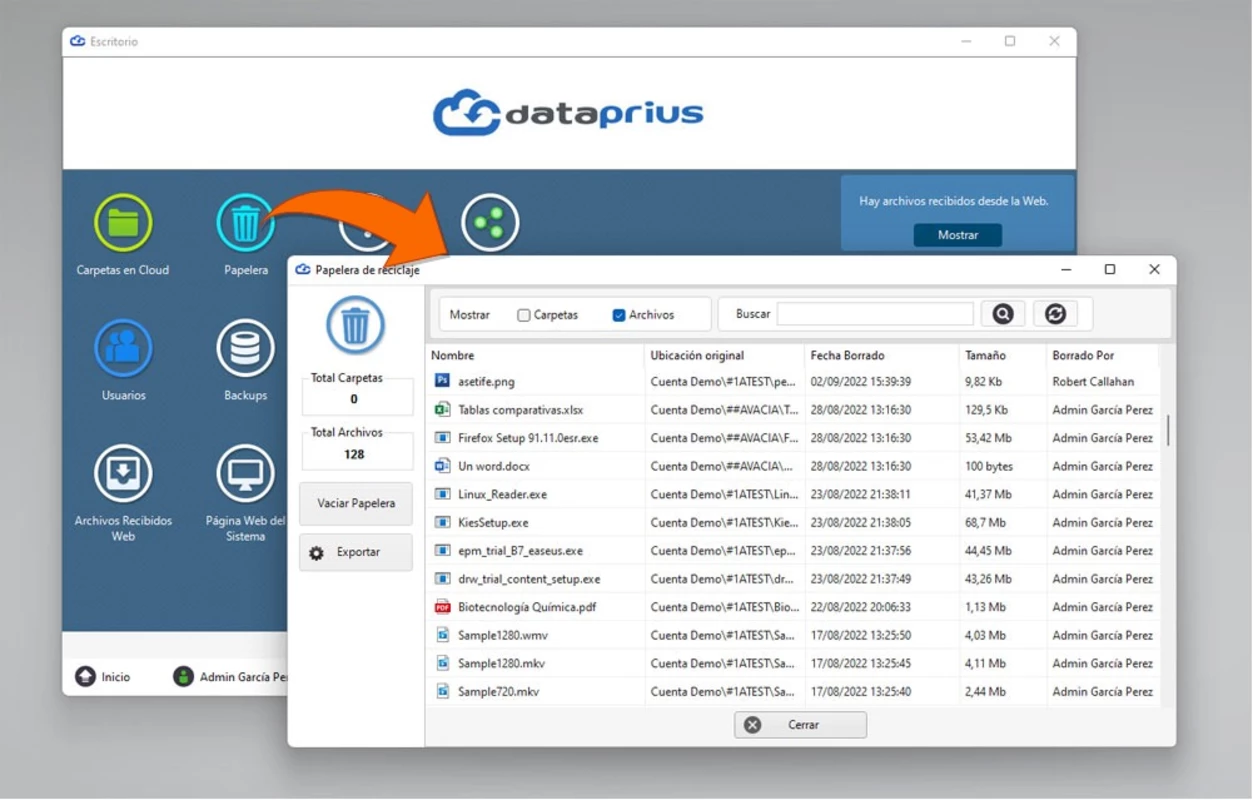Enable the Carpetas checkbox
The width and height of the screenshot is (1253, 800).
click(523, 315)
